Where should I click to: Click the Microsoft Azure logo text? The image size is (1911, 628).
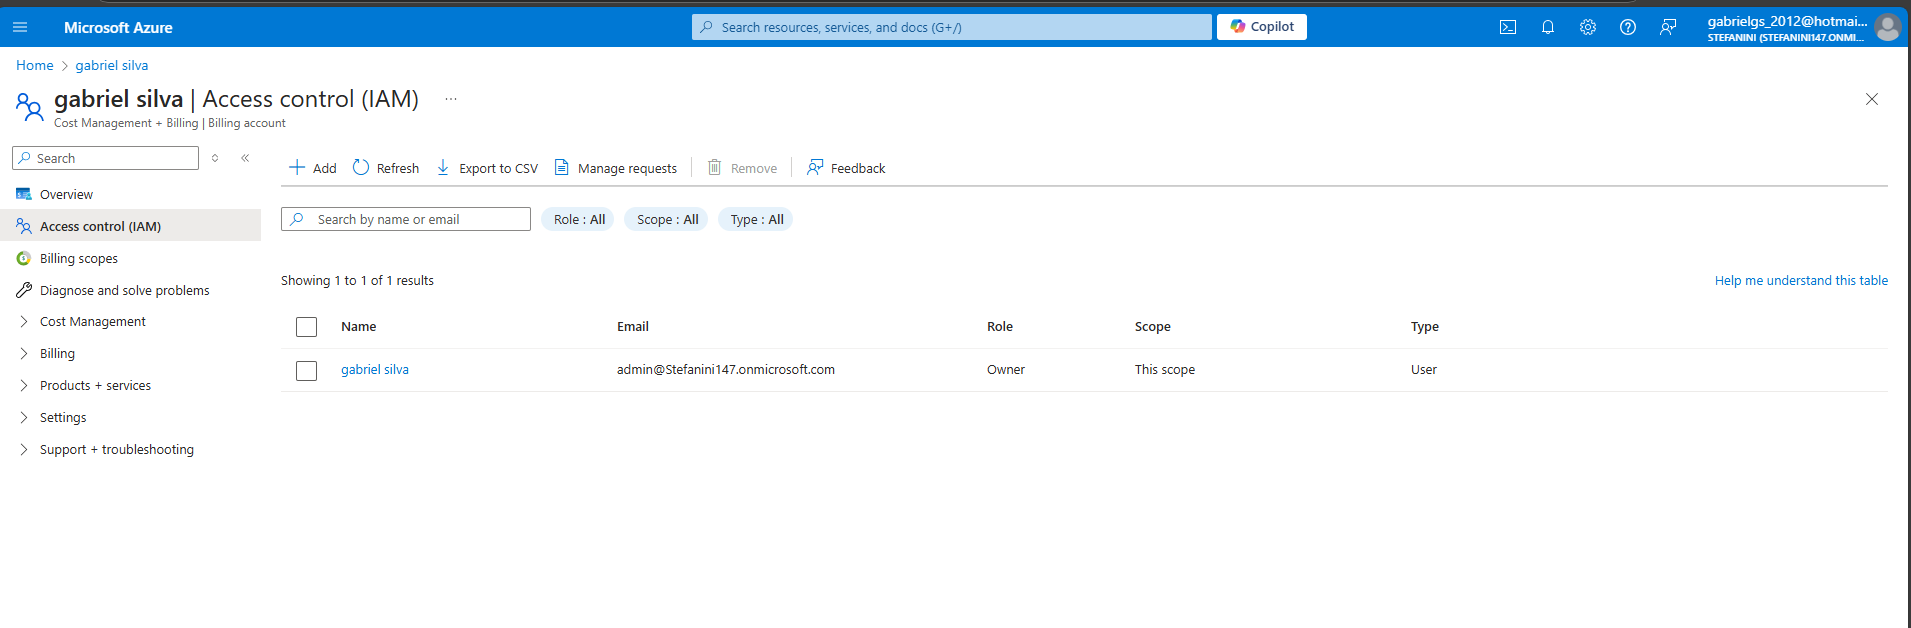pos(118,28)
